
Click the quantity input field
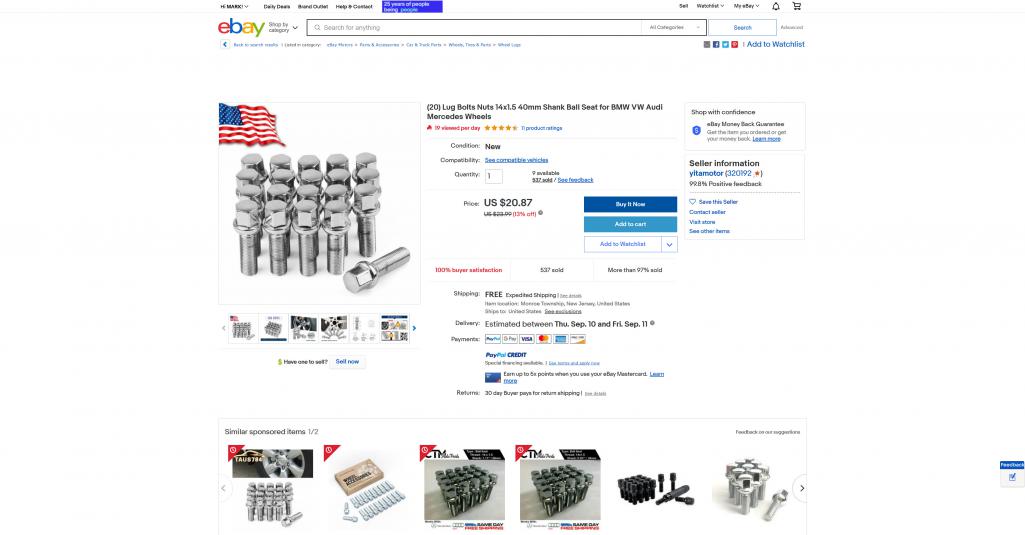(x=494, y=176)
